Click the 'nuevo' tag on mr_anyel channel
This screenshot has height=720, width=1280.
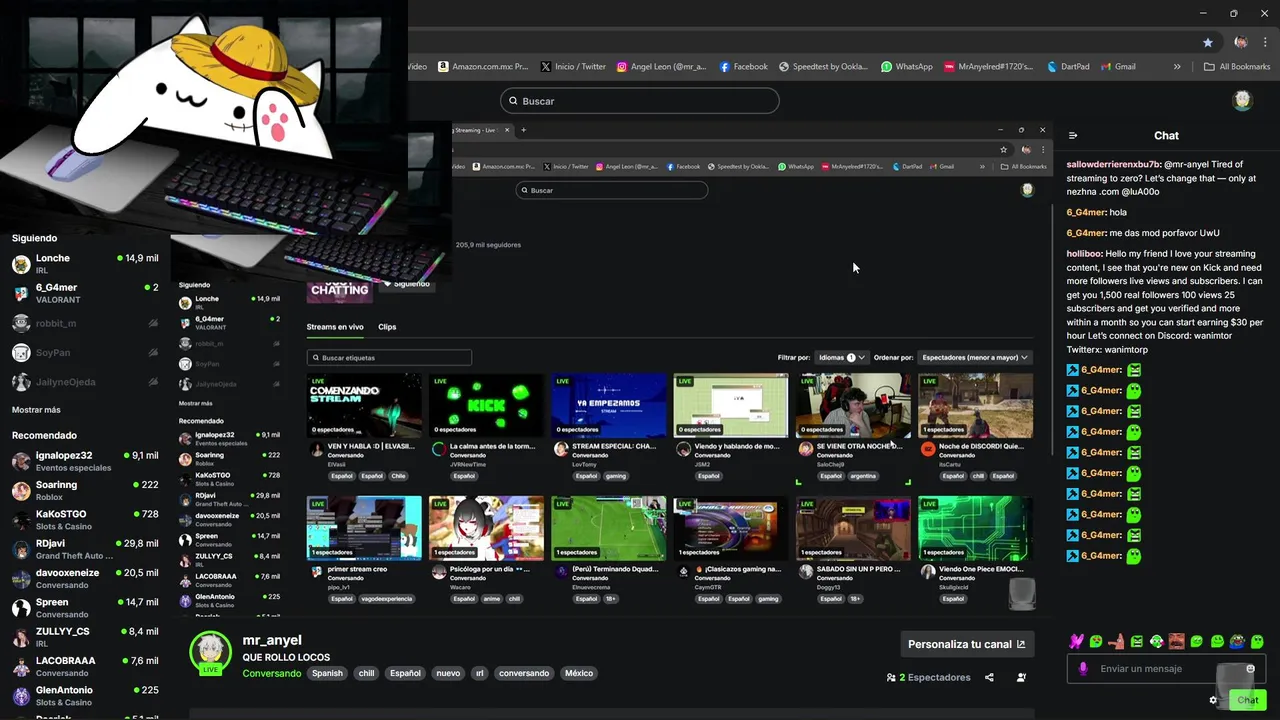[448, 673]
